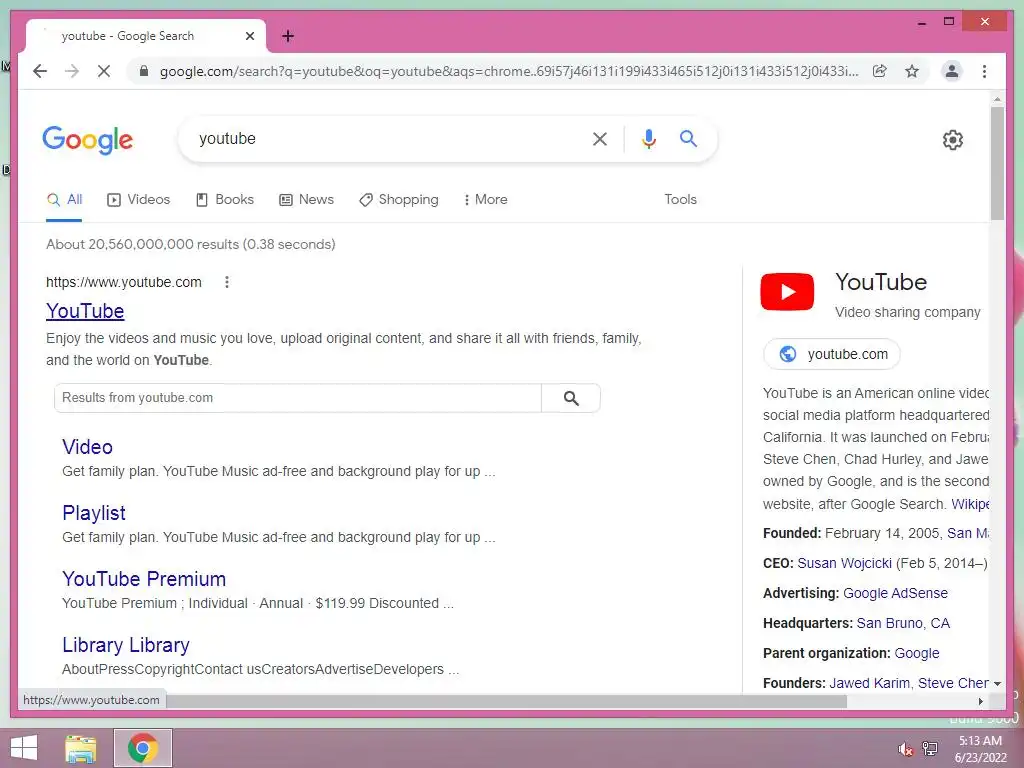Open a new tab
This screenshot has height=768, width=1024.
click(x=288, y=36)
